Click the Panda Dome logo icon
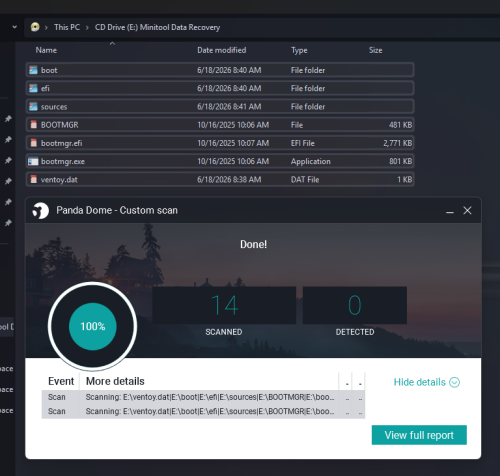Screen dimensions: 500x476 40,211
